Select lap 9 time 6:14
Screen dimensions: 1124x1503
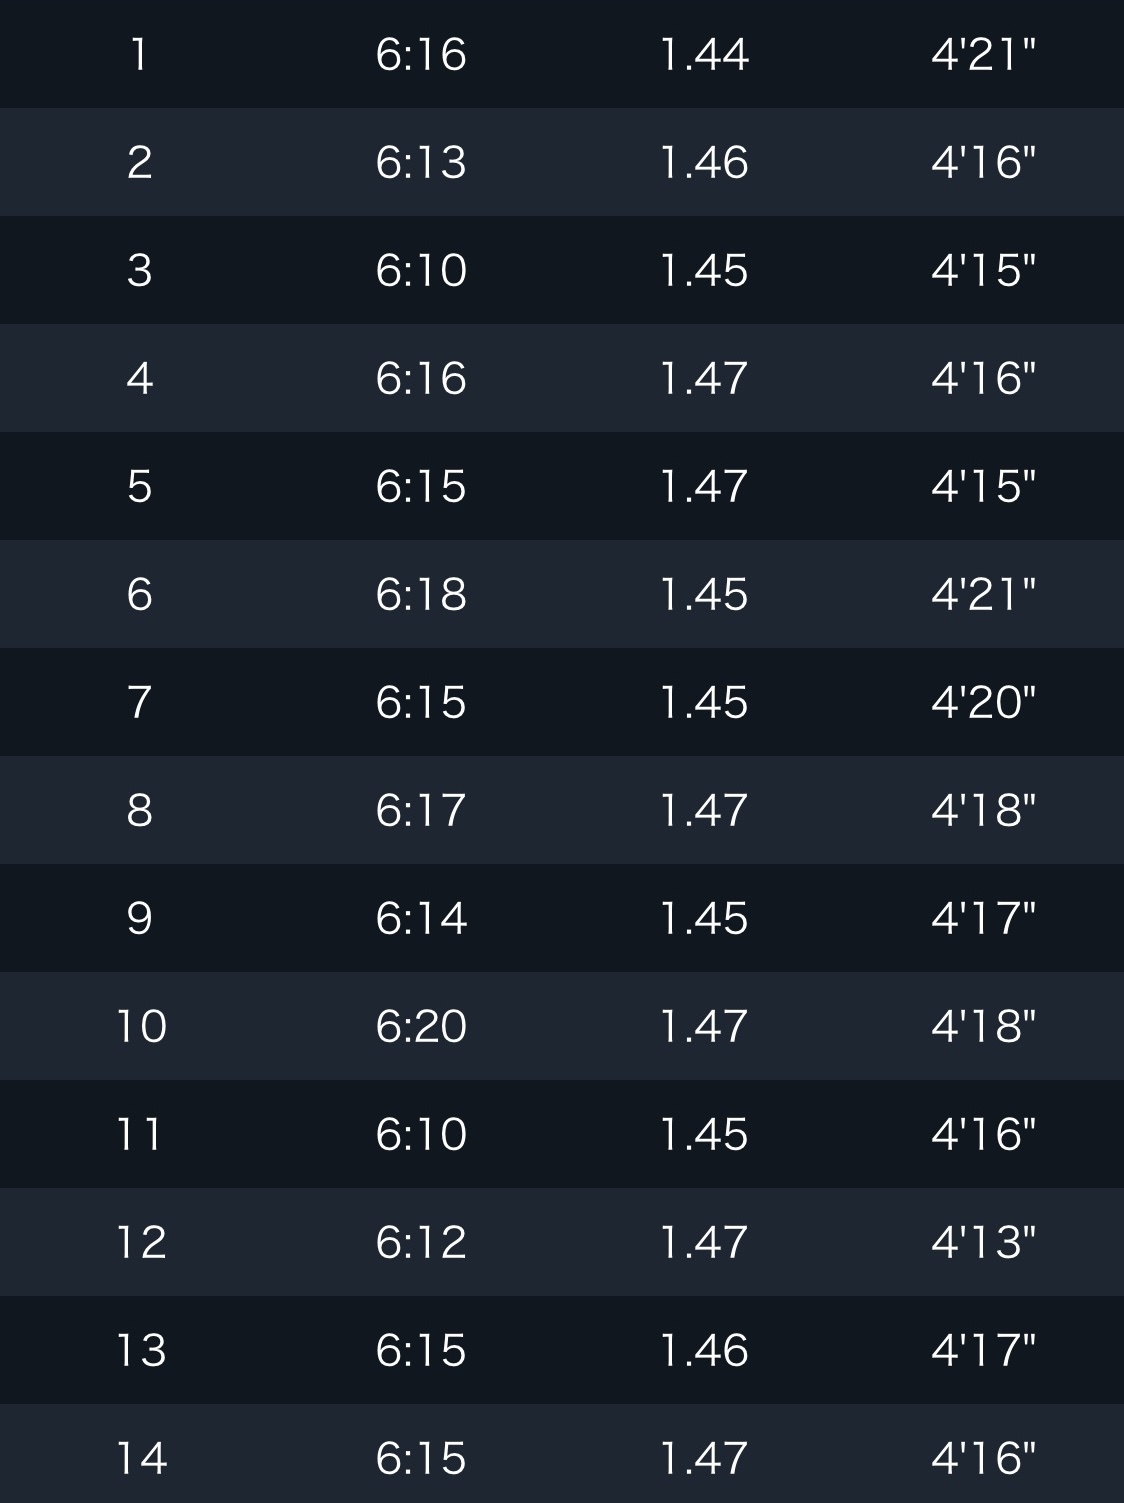click(x=421, y=918)
